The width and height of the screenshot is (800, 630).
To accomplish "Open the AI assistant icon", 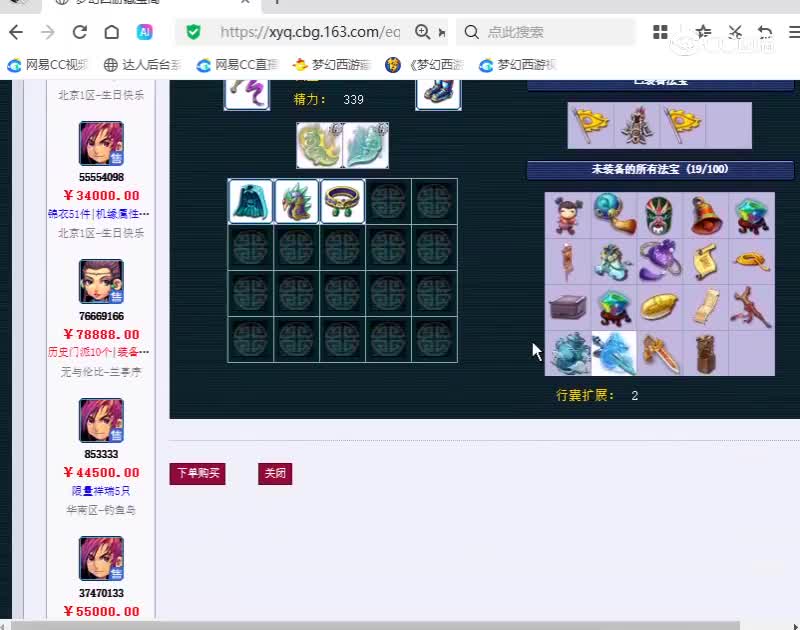I will (x=144, y=32).
